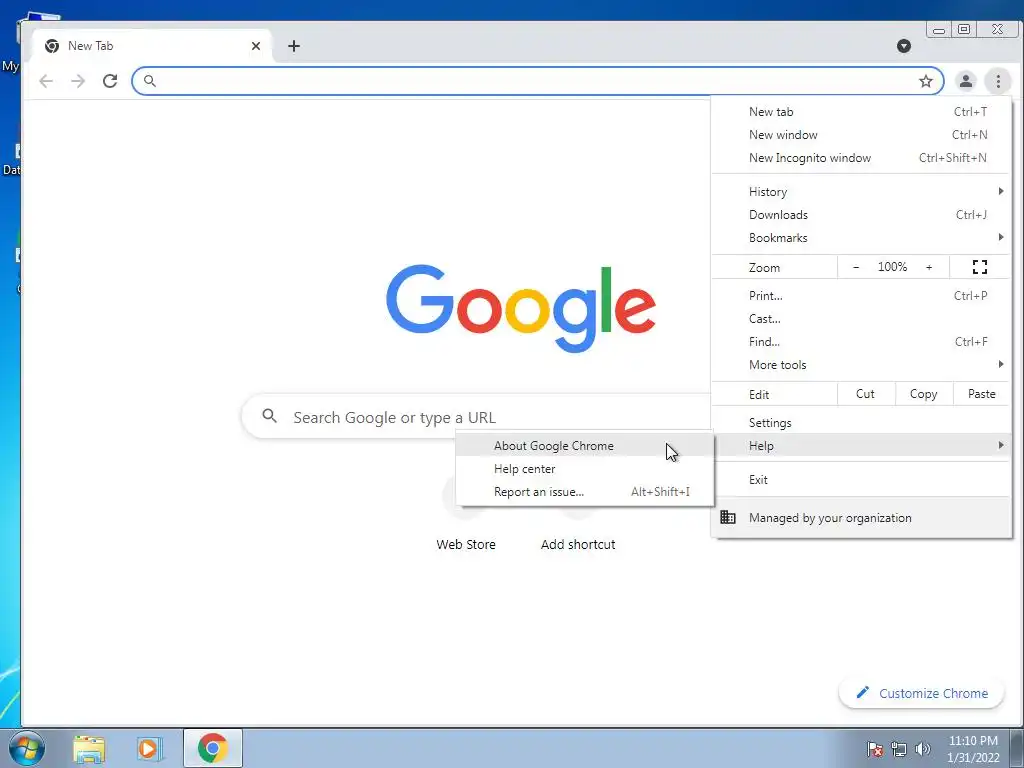
Task: Click Copy in the Edit row
Action: pos(923,394)
